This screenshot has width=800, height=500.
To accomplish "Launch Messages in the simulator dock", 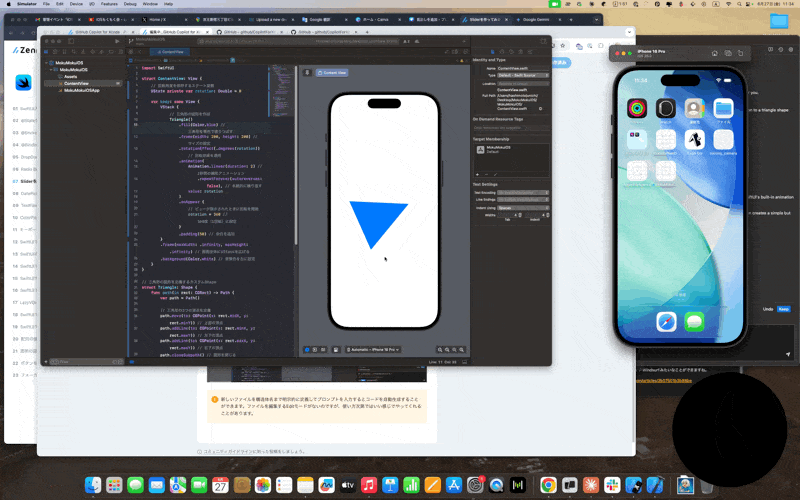I will coord(694,322).
